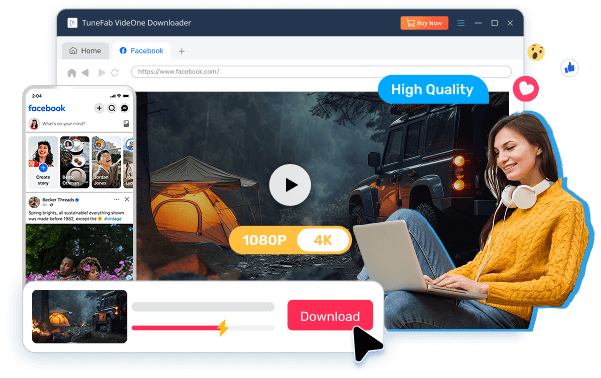Open the camping video thumbnail in download panel
The height and width of the screenshot is (378, 601).
click(79, 316)
